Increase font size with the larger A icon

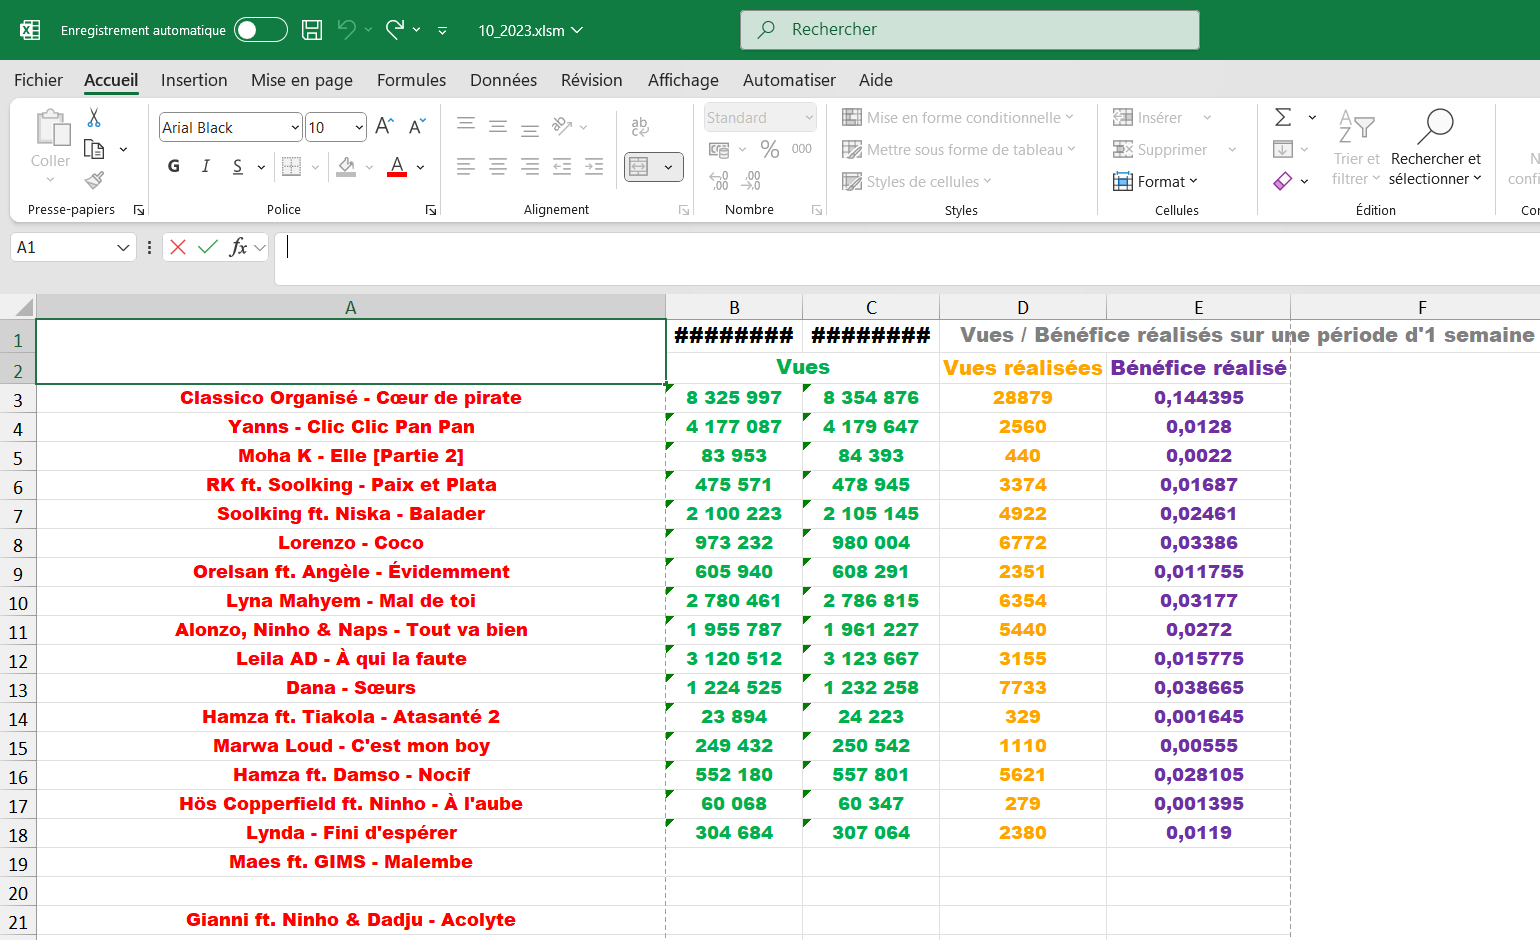(x=384, y=127)
